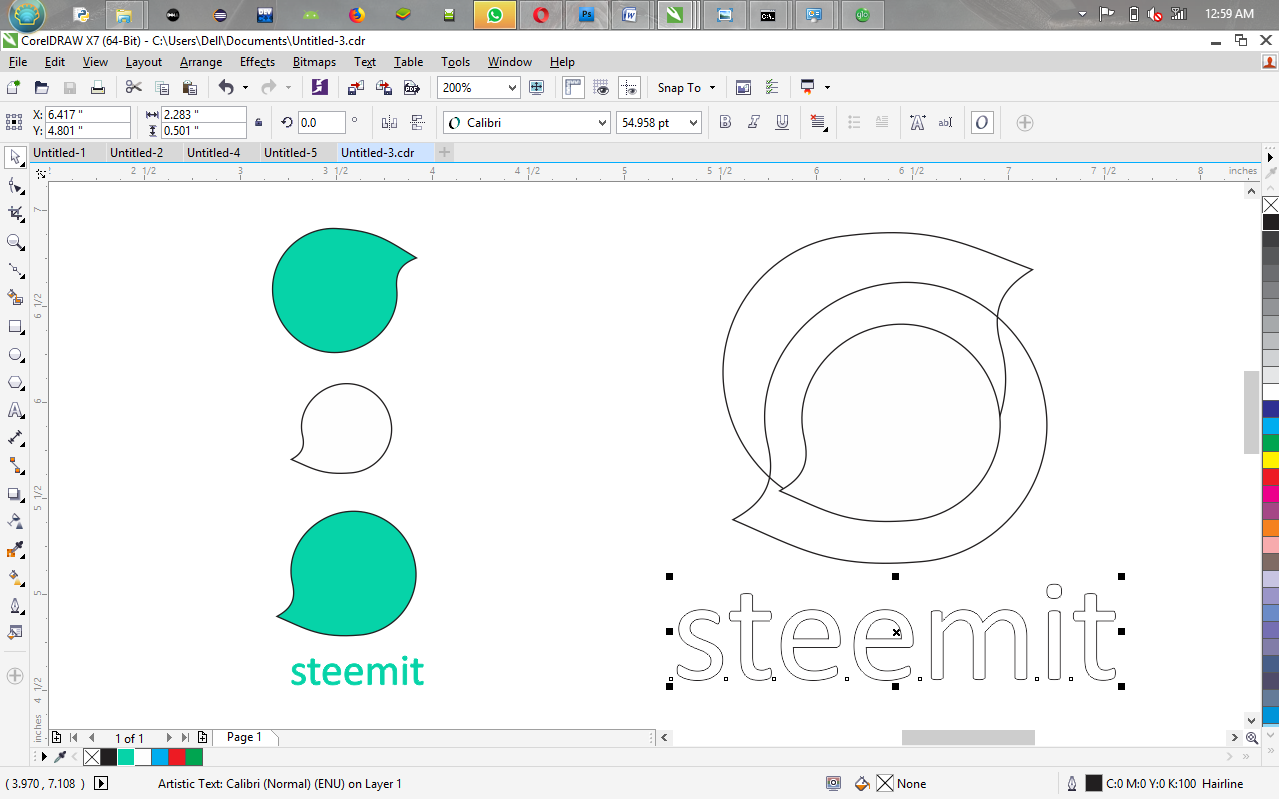Toggle Underline text formatting
The height and width of the screenshot is (799, 1279).
(x=782, y=123)
